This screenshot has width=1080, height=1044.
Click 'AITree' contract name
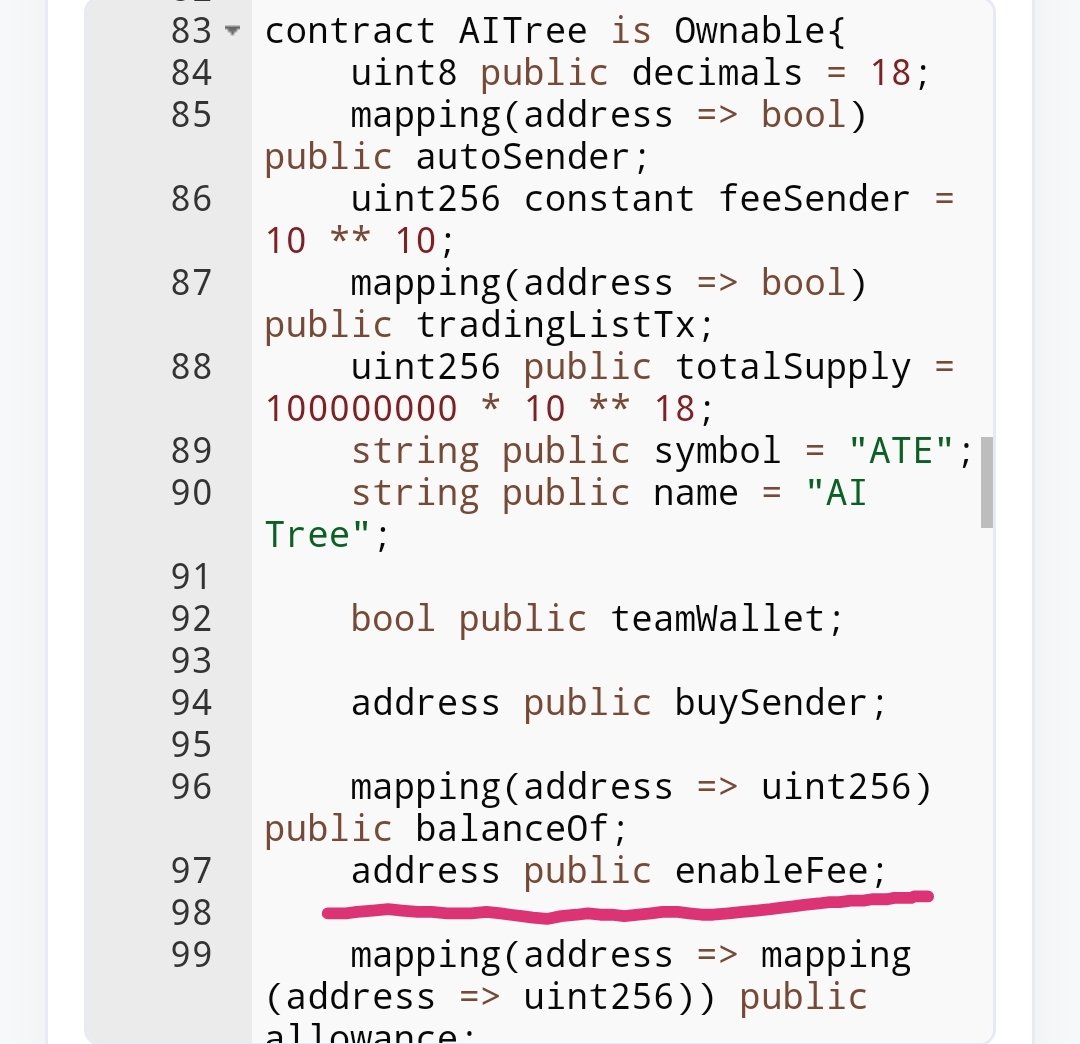coord(523,31)
